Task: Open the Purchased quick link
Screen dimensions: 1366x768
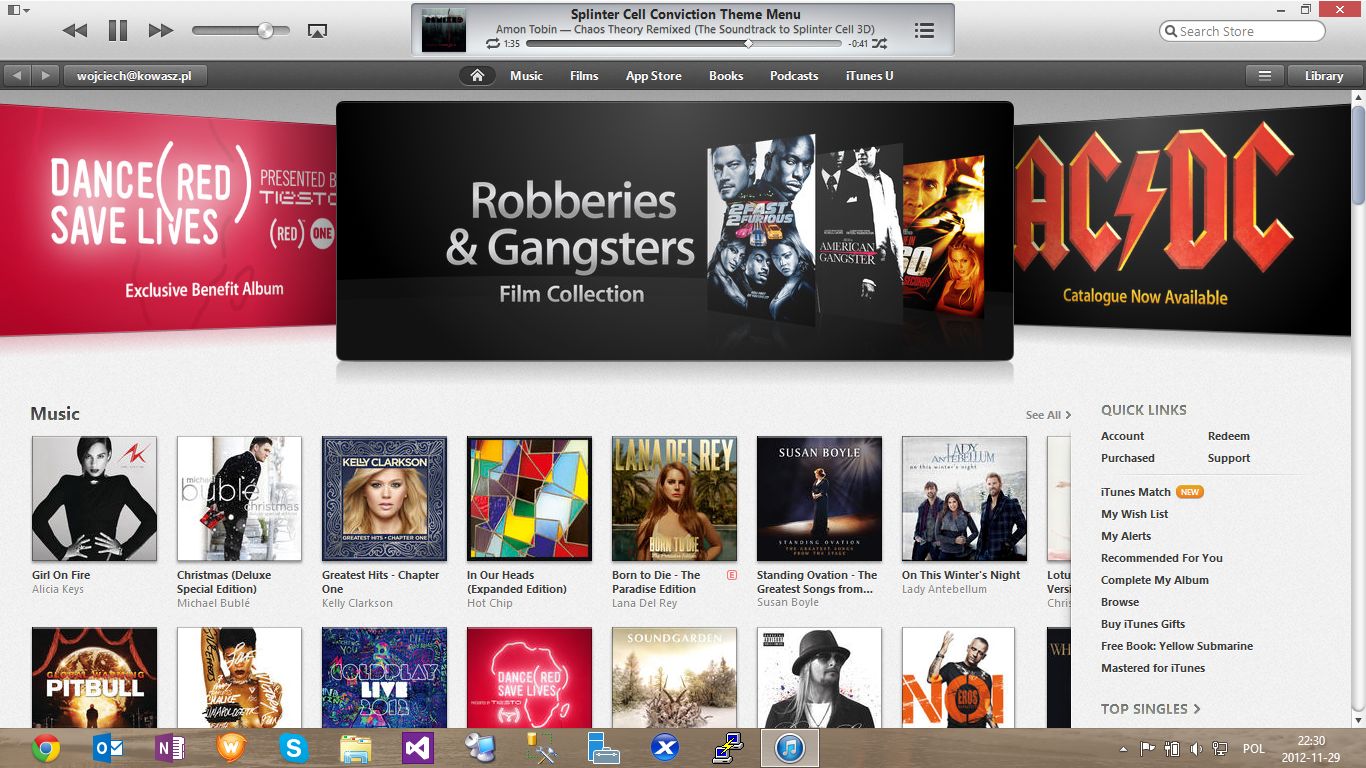Action: pos(1128,458)
